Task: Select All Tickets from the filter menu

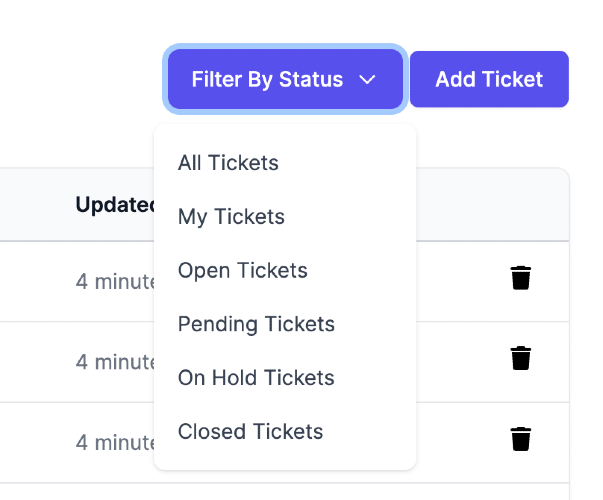Action: pyautogui.click(x=228, y=163)
